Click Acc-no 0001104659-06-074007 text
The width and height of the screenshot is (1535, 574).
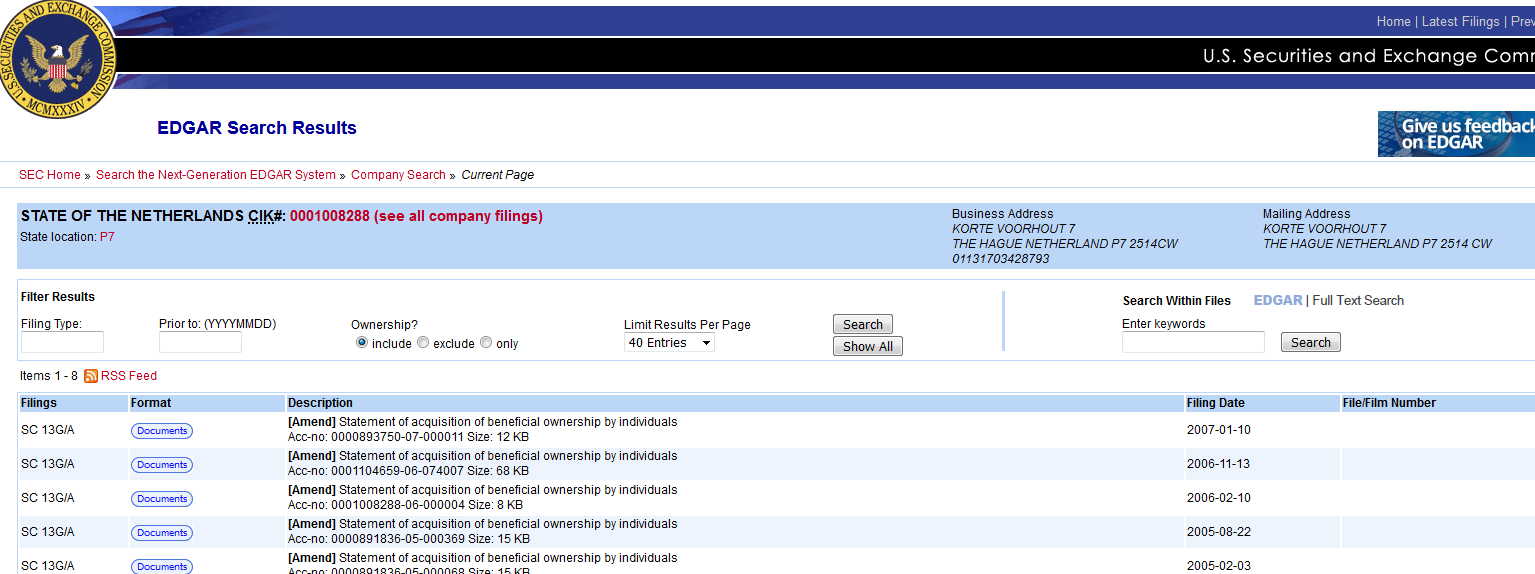[x=375, y=471]
